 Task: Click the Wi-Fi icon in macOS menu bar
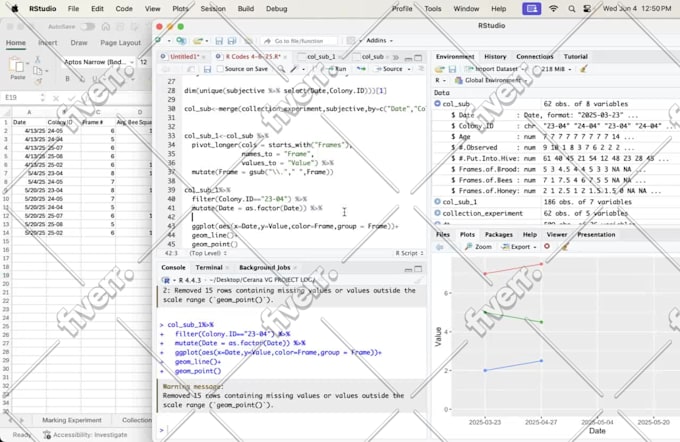click(x=553, y=9)
